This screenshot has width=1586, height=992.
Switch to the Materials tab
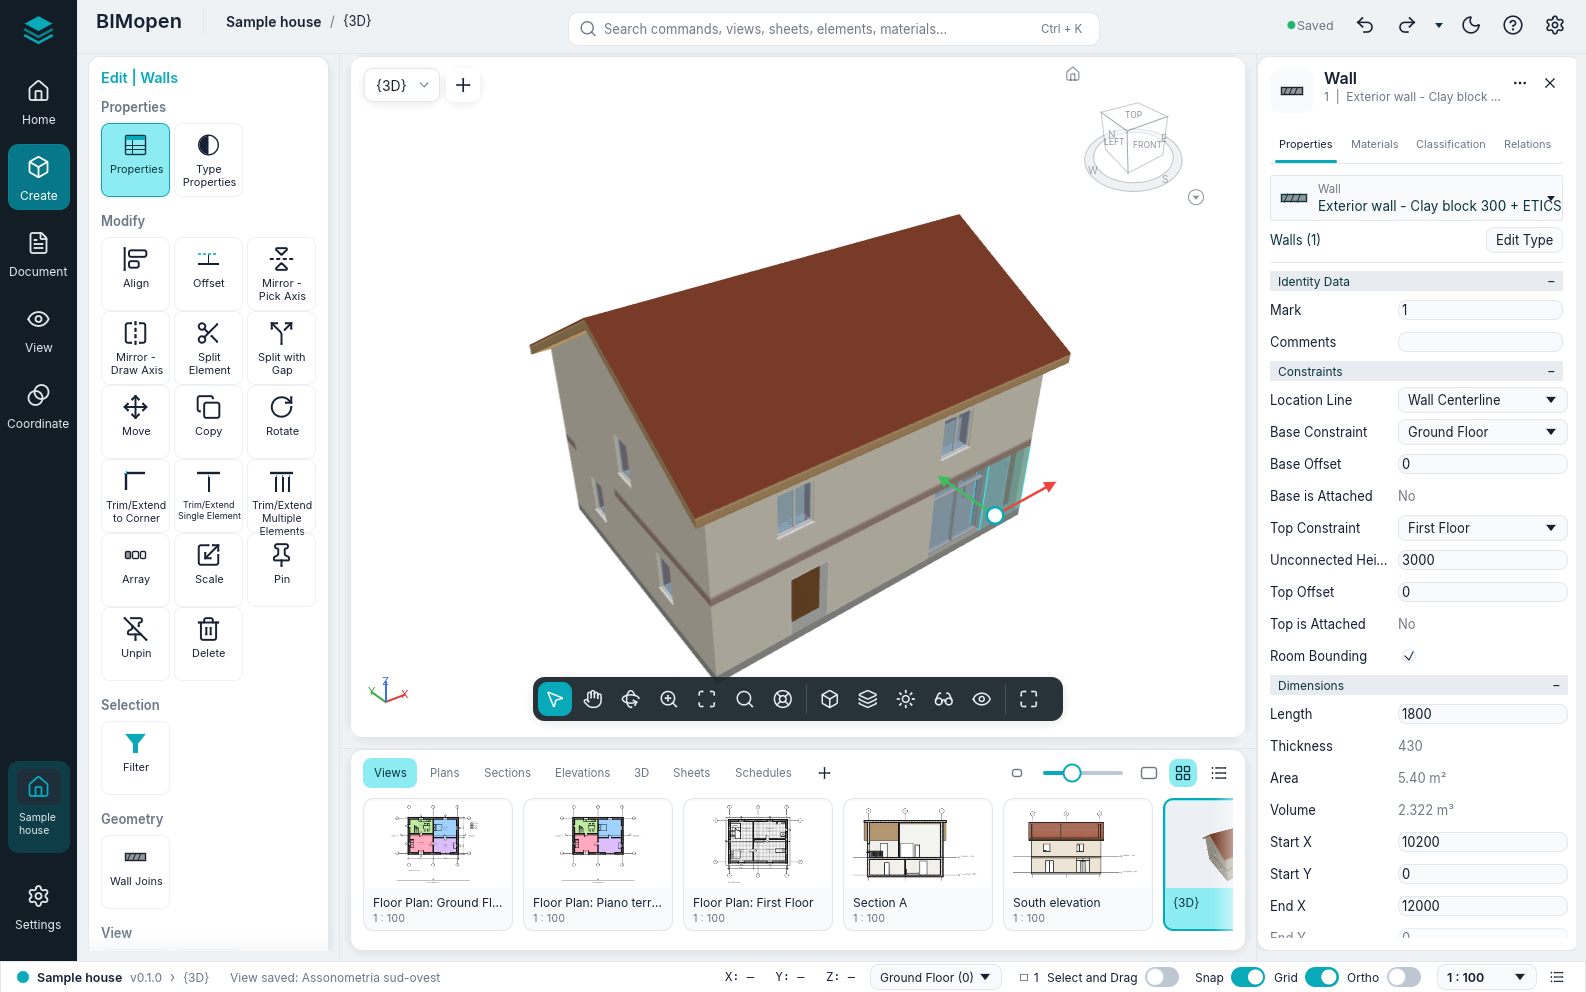pyautogui.click(x=1374, y=144)
